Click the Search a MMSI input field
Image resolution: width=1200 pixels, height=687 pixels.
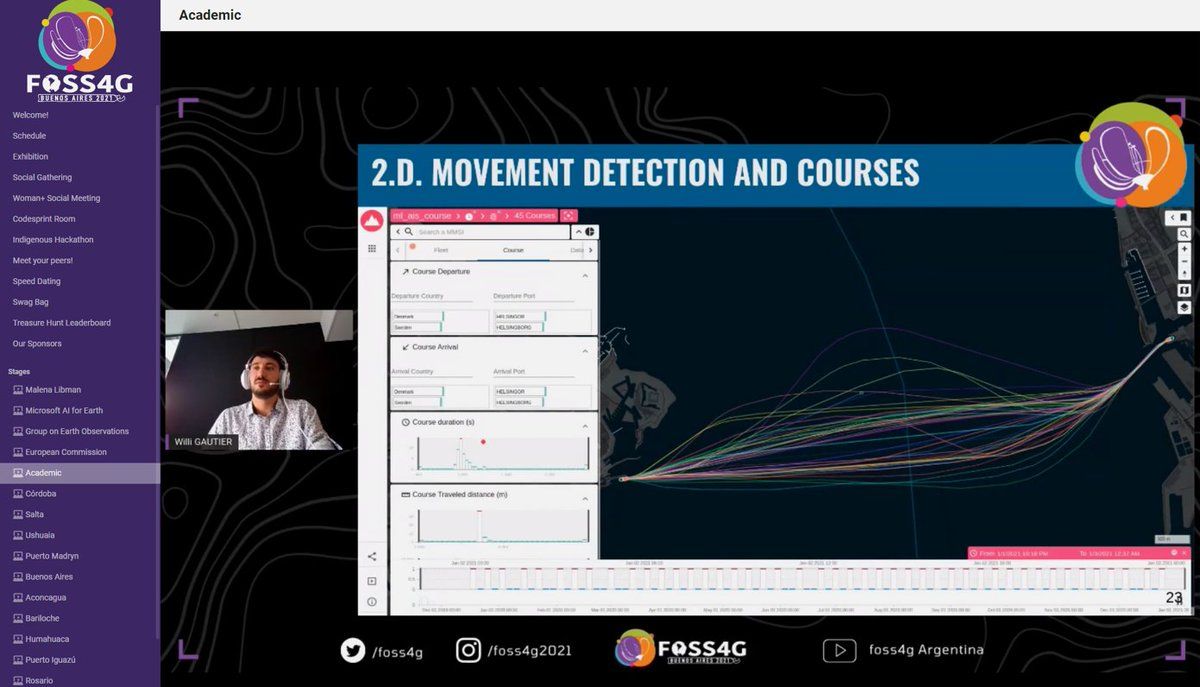(490, 232)
